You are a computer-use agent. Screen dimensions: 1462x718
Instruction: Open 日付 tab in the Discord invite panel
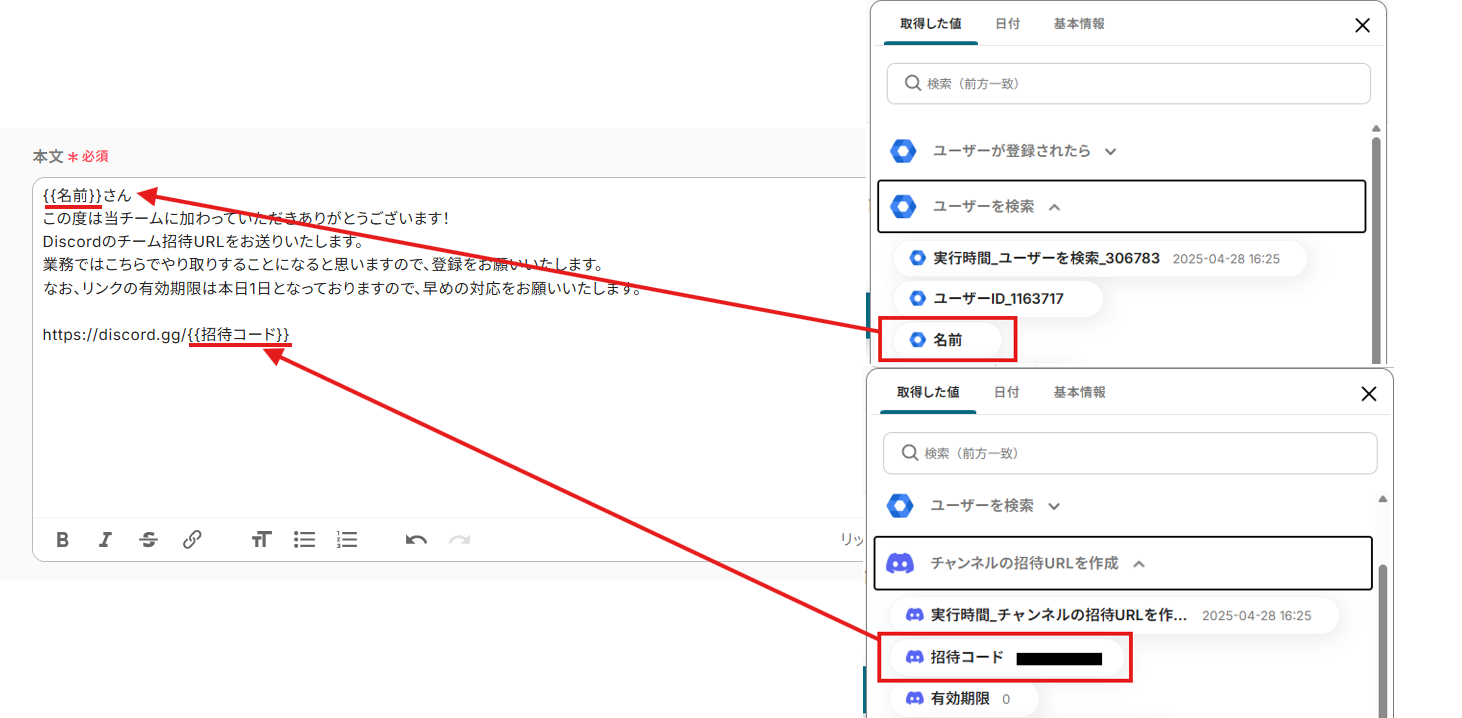[x=1006, y=393]
